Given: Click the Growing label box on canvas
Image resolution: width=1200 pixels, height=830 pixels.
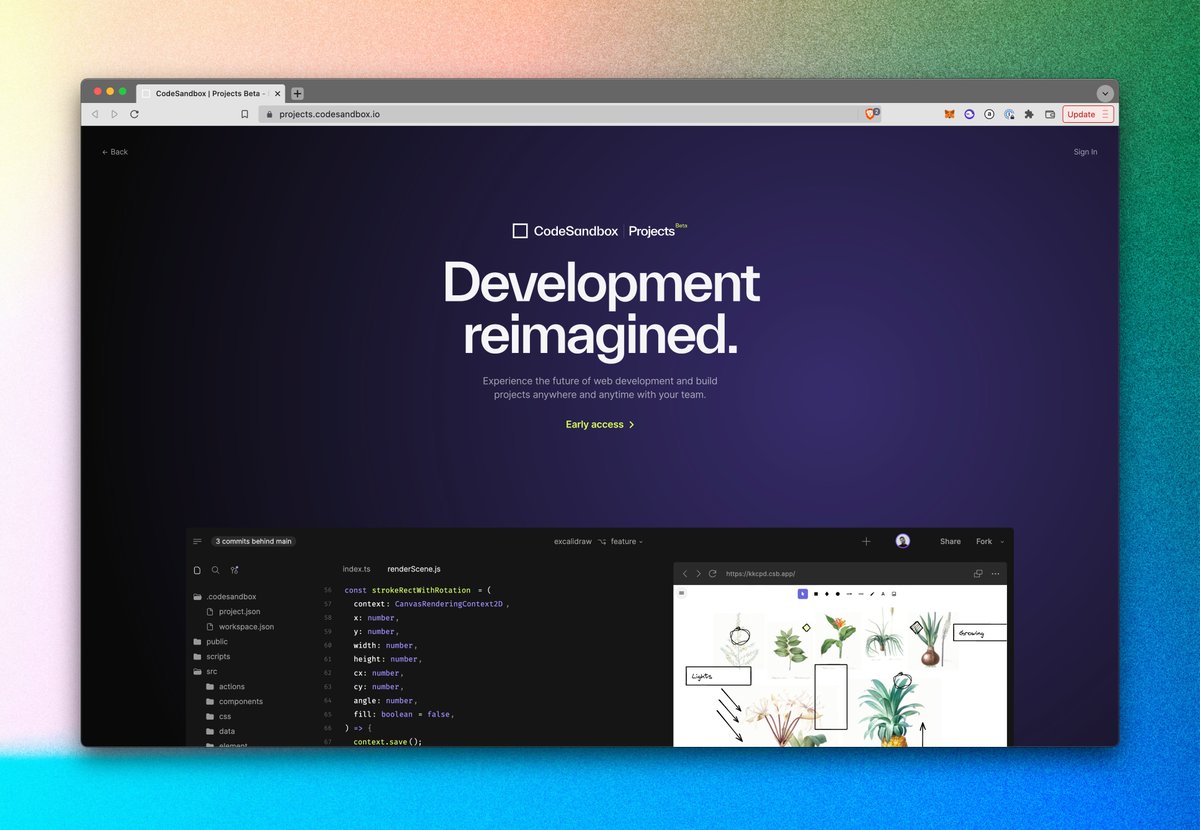Looking at the screenshot, I should 980,632.
